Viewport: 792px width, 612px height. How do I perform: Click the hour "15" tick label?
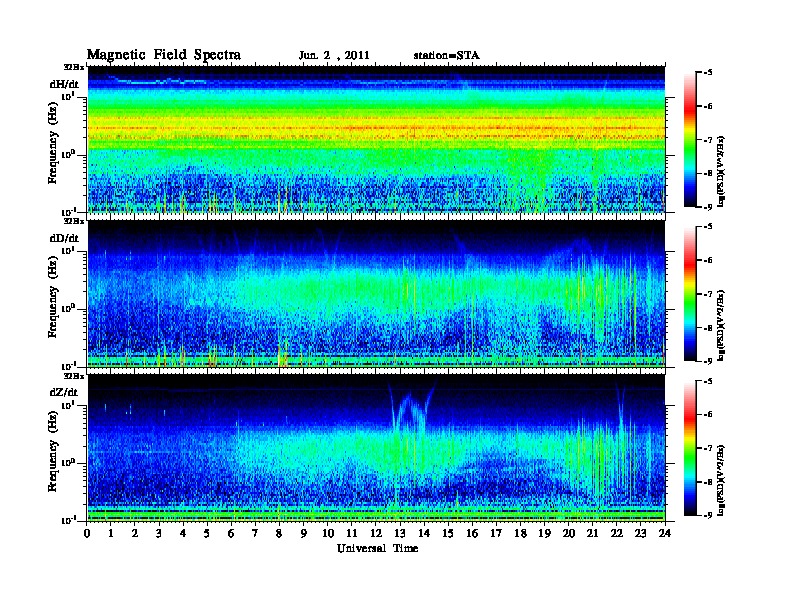point(448,534)
